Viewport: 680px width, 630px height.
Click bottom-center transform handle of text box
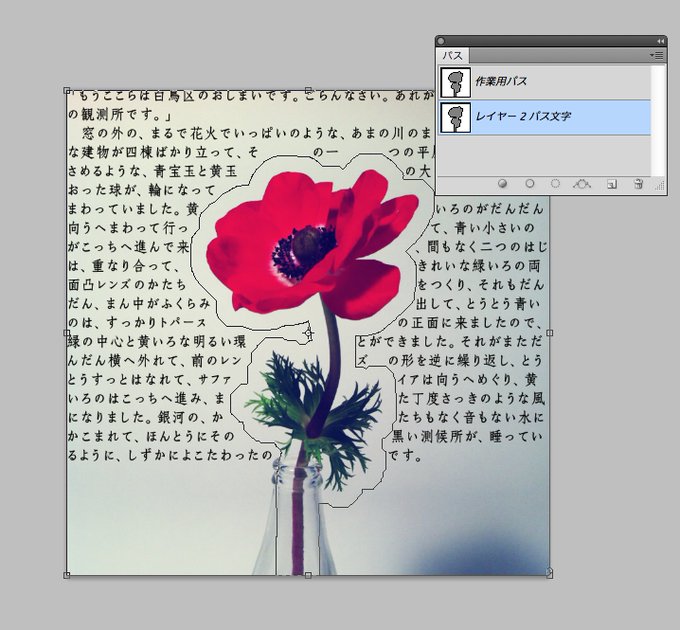pyautogui.click(x=308, y=575)
